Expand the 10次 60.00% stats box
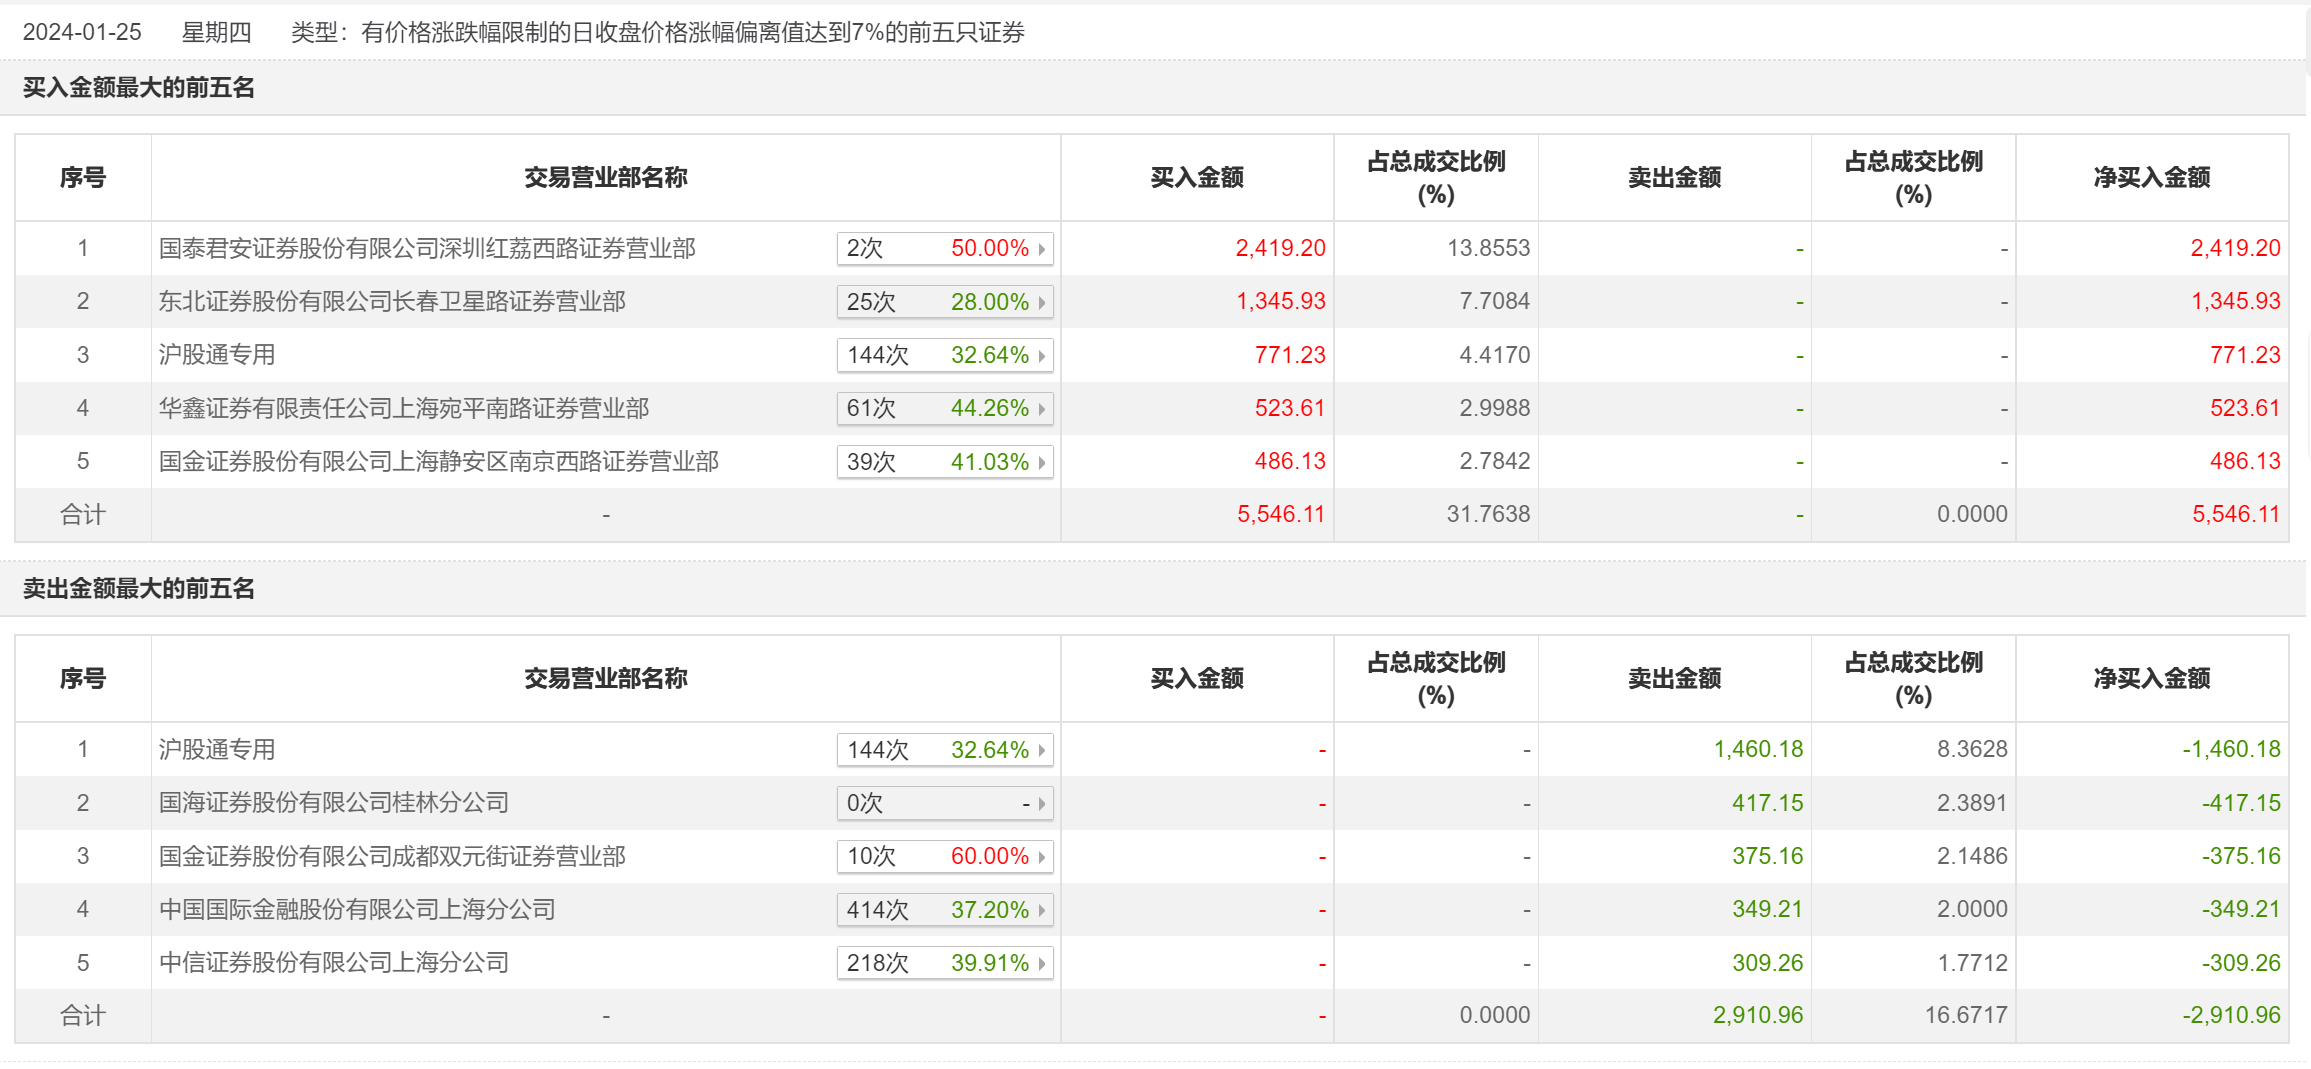 (x=945, y=856)
